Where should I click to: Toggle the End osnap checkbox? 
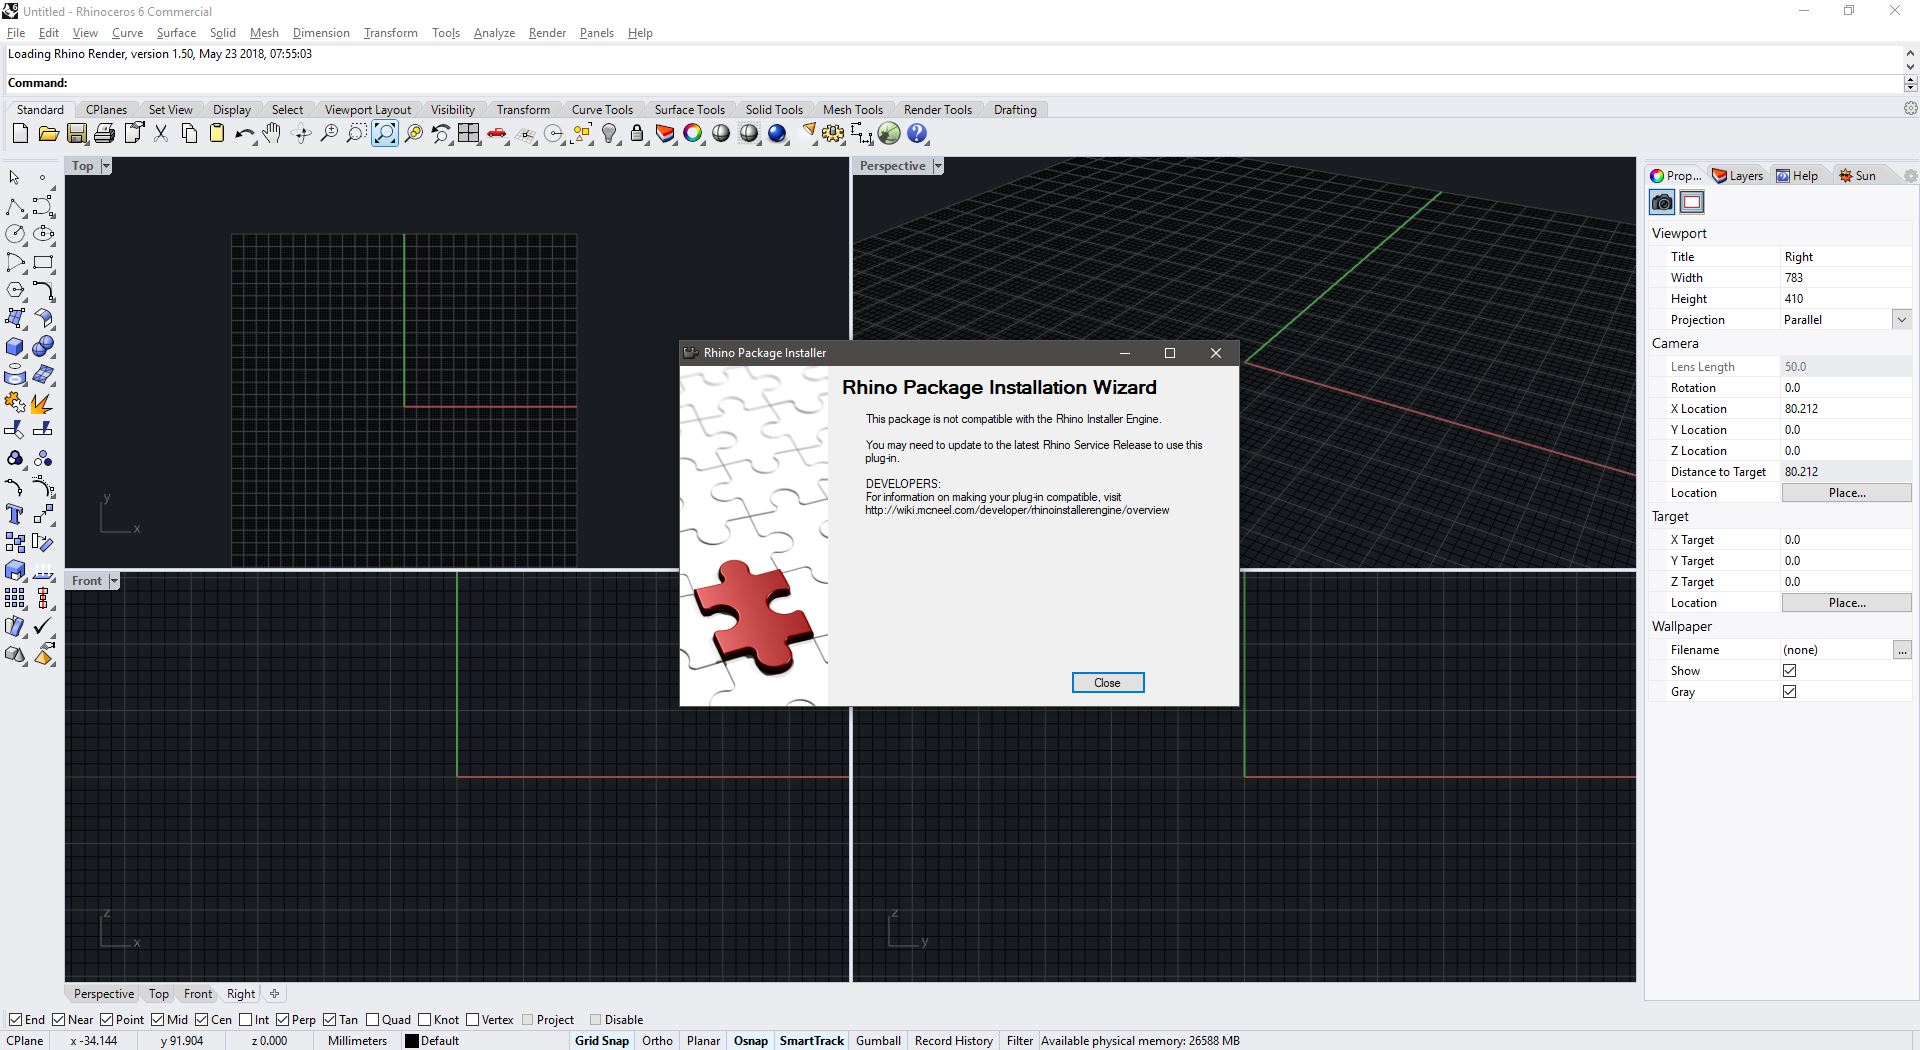point(15,1020)
